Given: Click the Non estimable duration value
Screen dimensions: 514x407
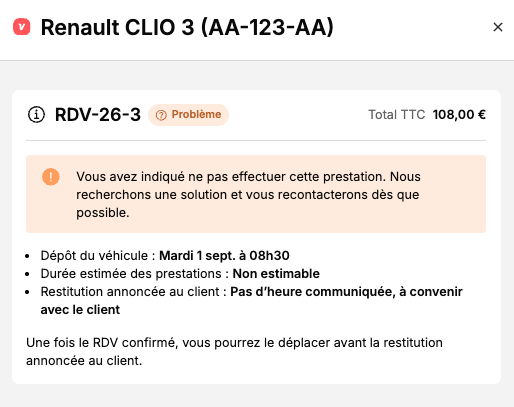Looking at the screenshot, I should tap(276, 274).
